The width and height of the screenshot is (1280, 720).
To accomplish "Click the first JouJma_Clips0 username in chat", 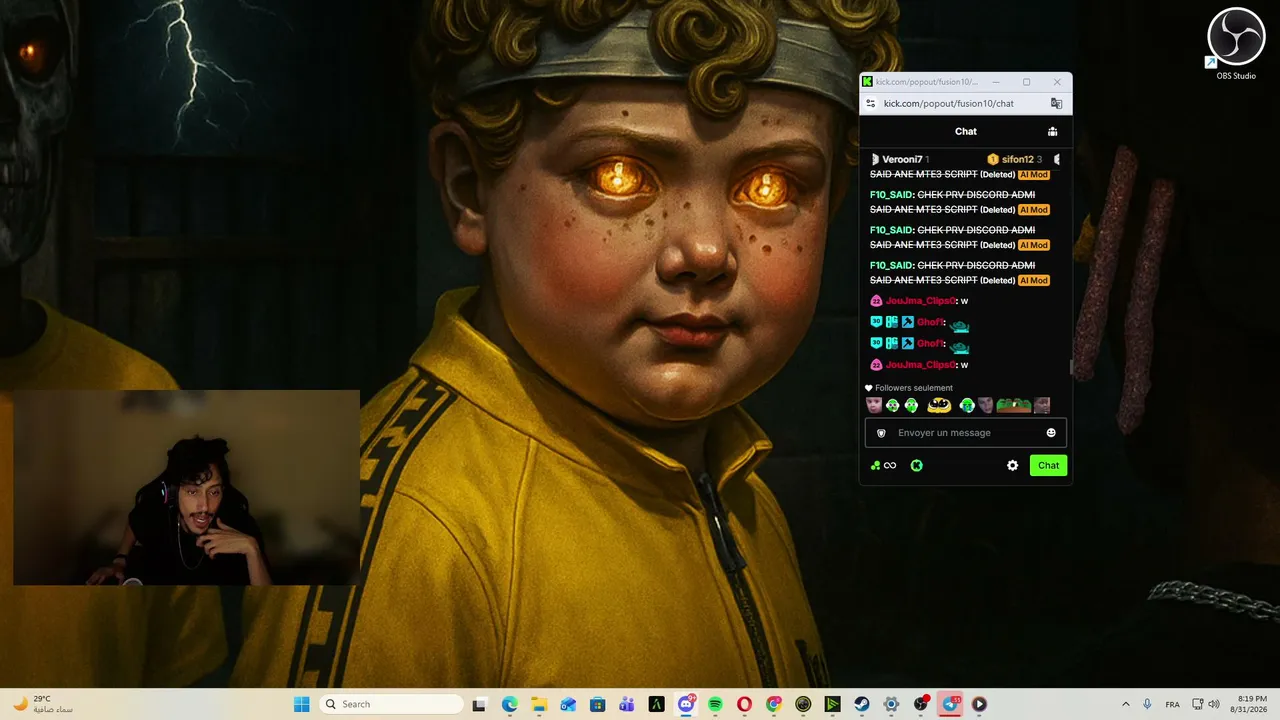I will click(x=921, y=301).
